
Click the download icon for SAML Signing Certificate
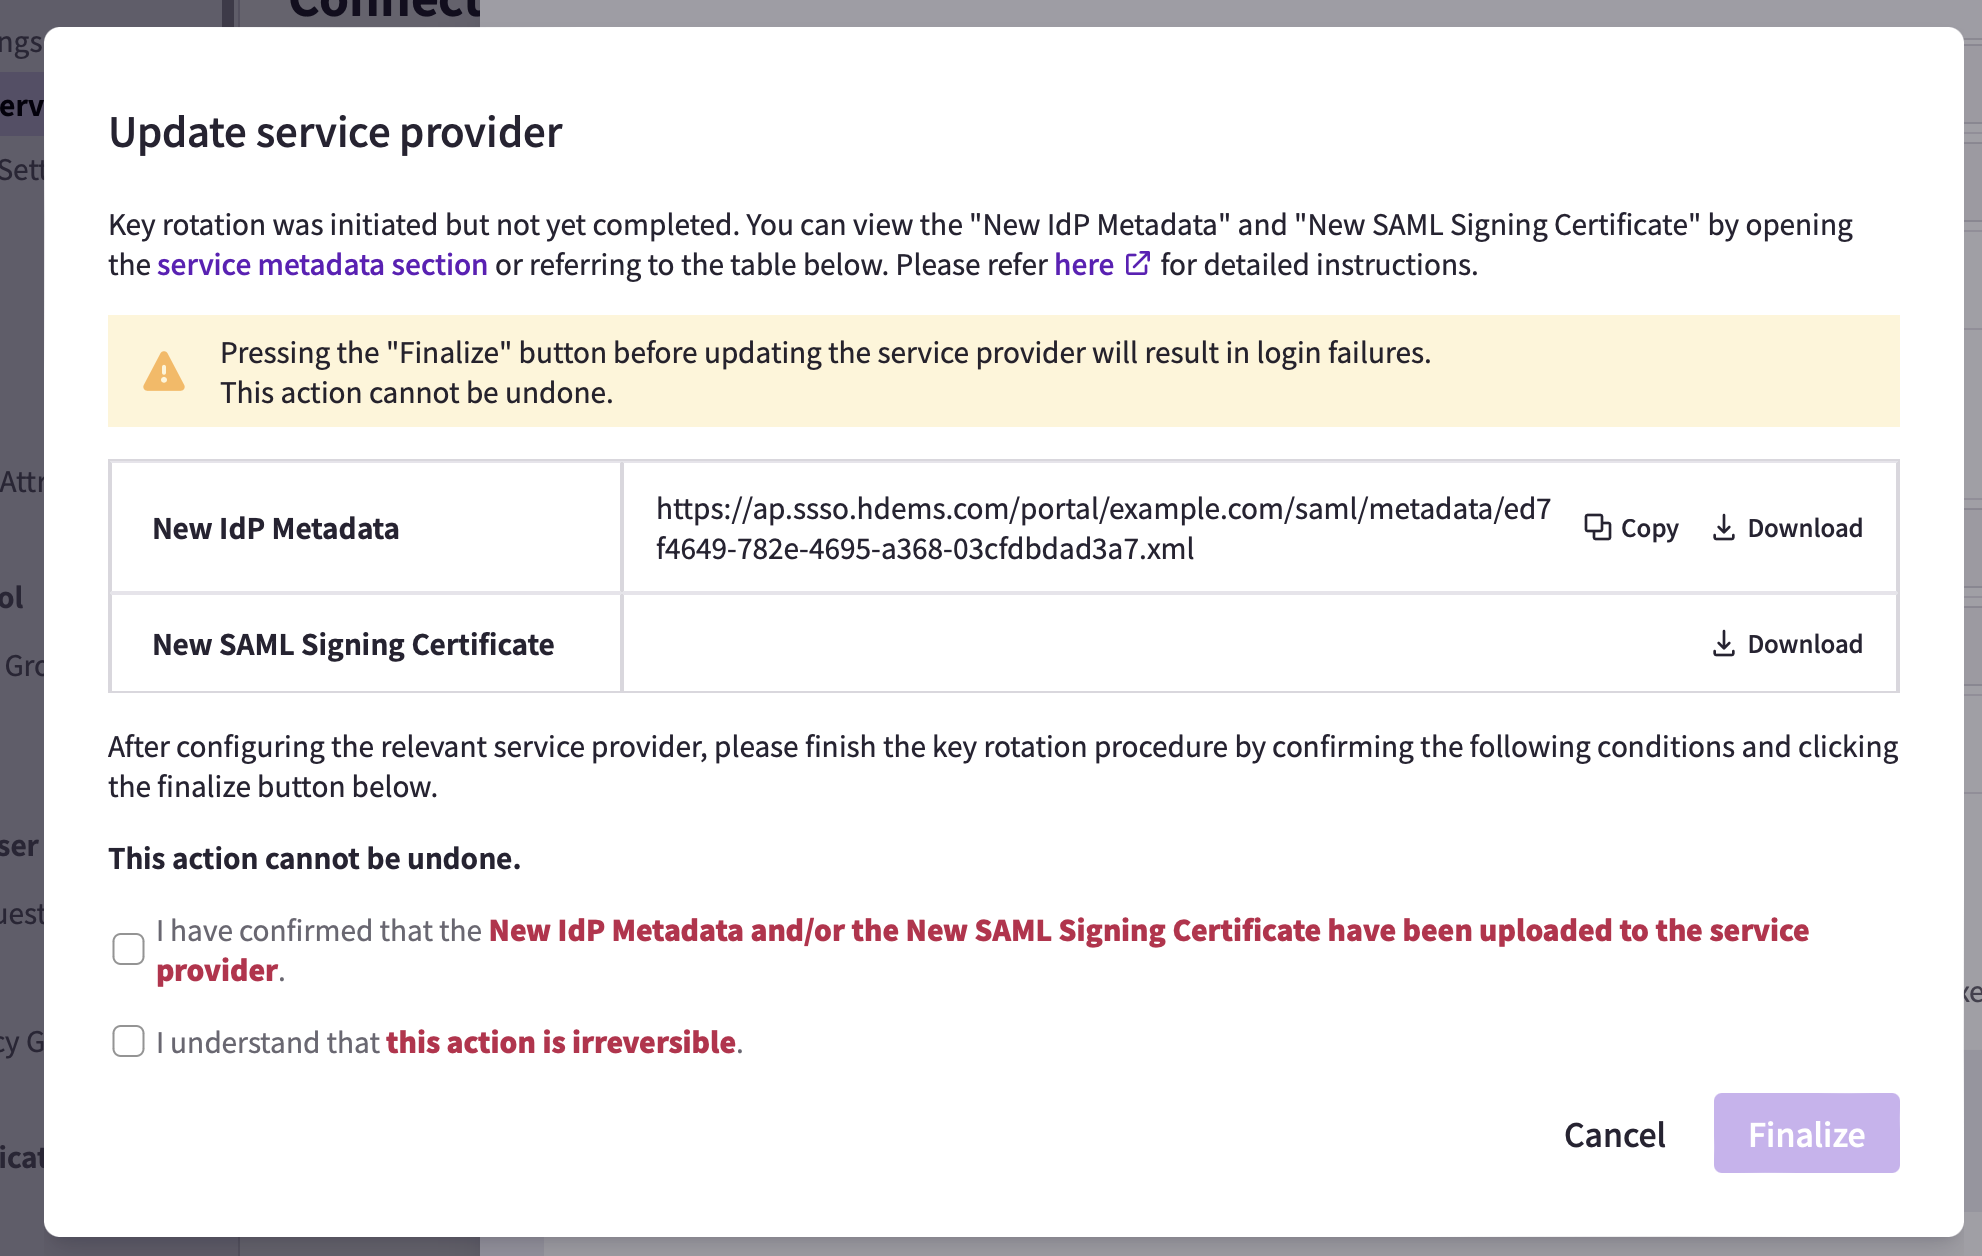[x=1724, y=643]
